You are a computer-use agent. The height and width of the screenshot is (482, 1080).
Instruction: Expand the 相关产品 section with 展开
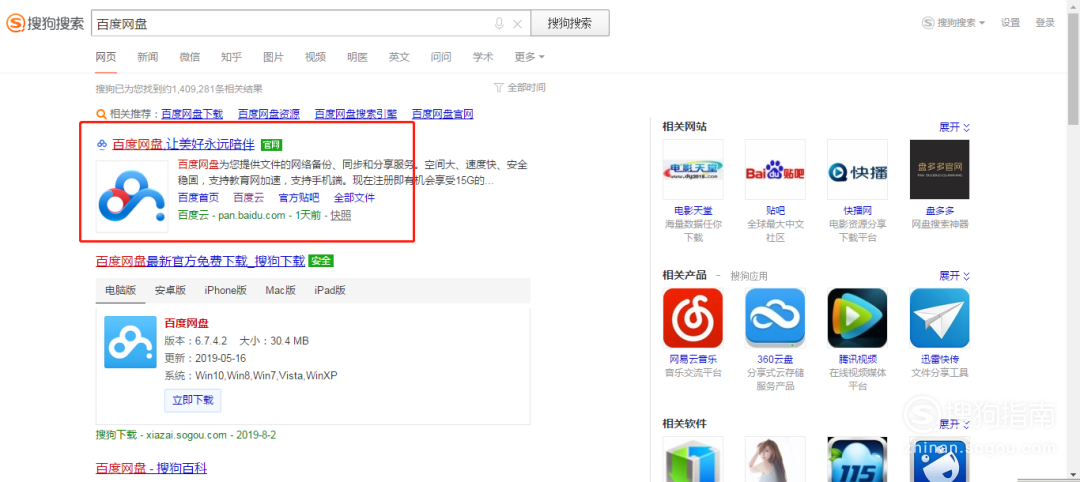pos(954,275)
